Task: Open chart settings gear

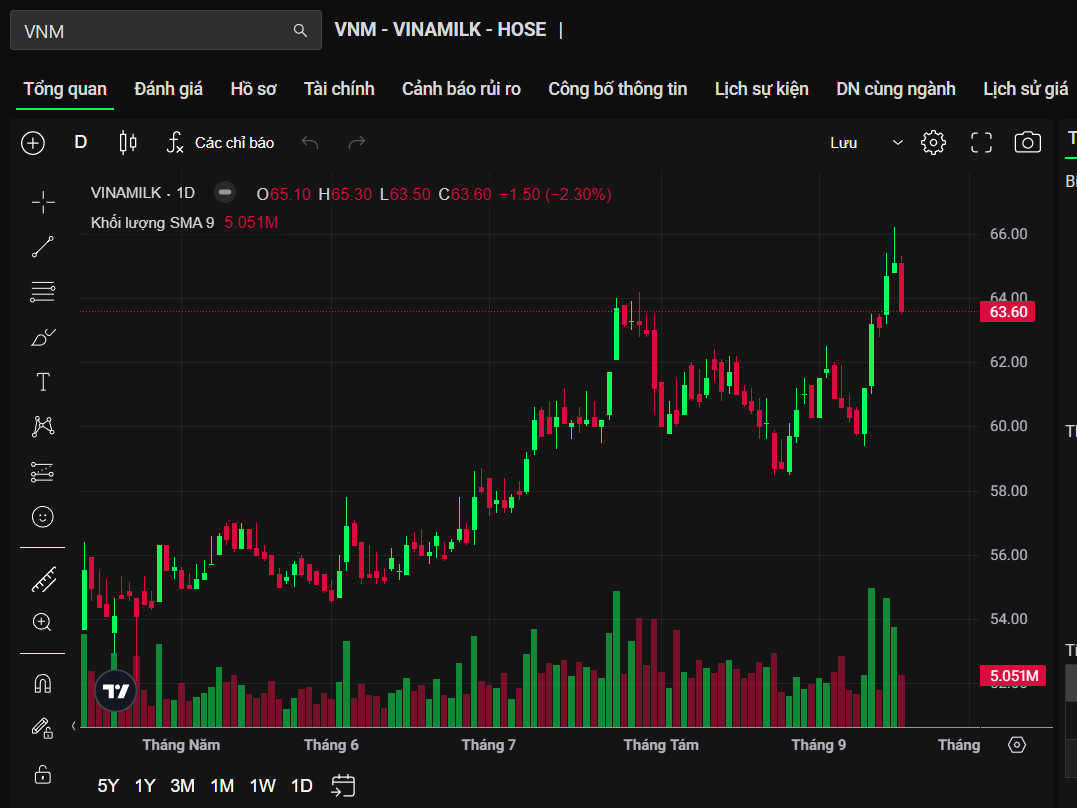Action: (933, 143)
